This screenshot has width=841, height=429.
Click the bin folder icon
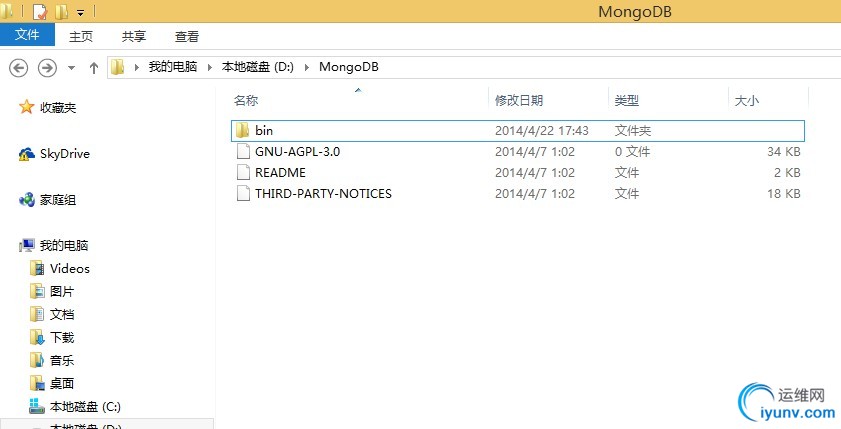point(242,130)
